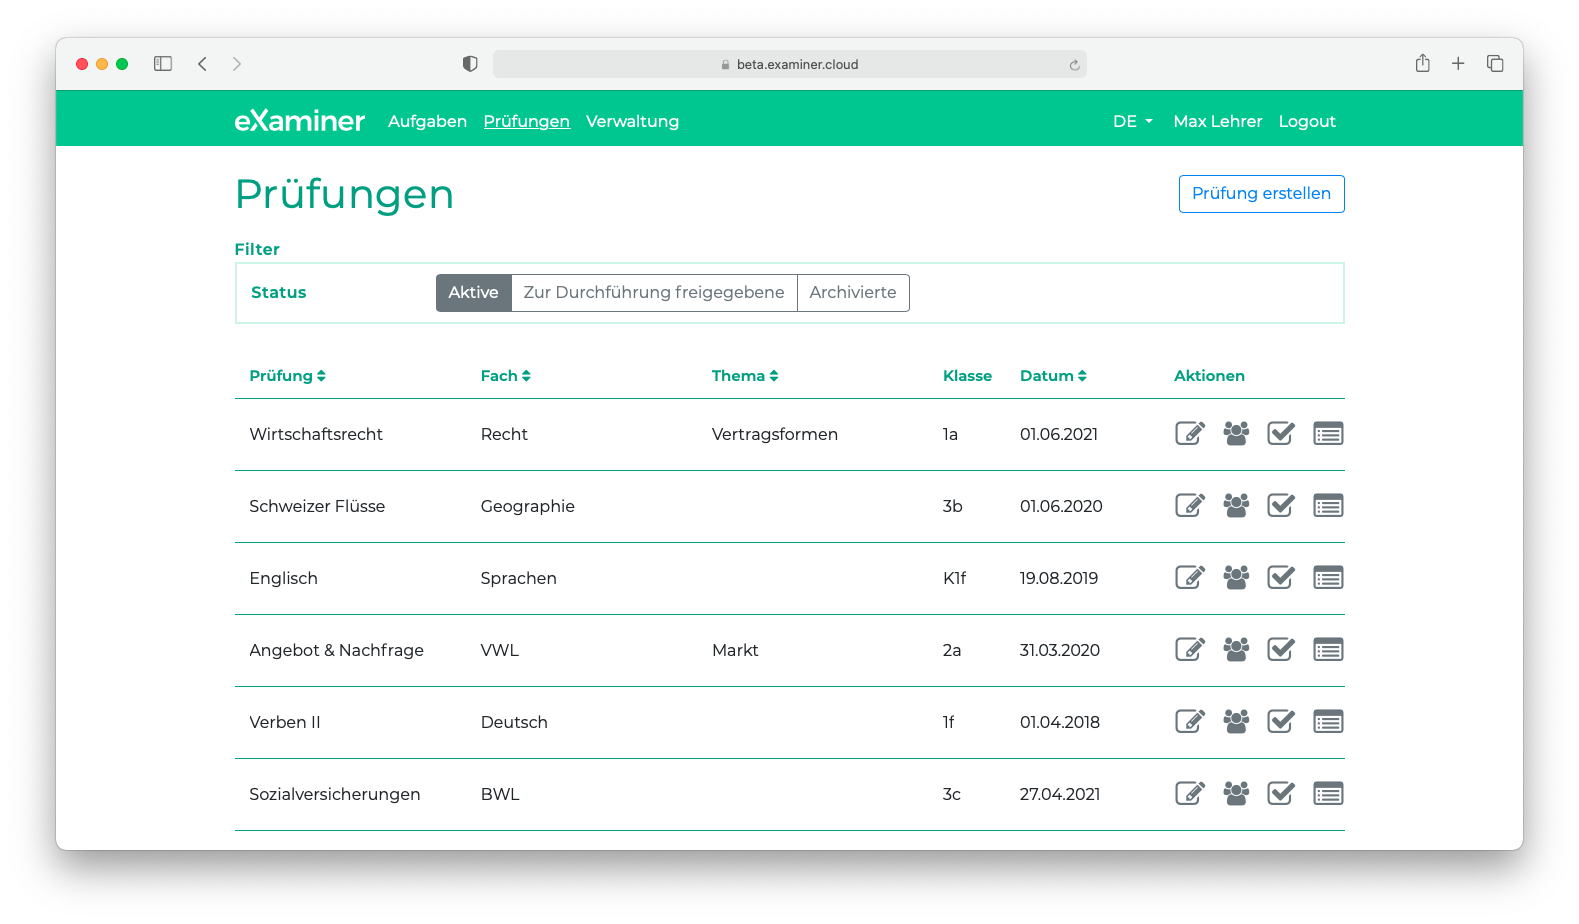Click list icon in Schweizer Flüsse row
1579x924 pixels.
coord(1328,506)
